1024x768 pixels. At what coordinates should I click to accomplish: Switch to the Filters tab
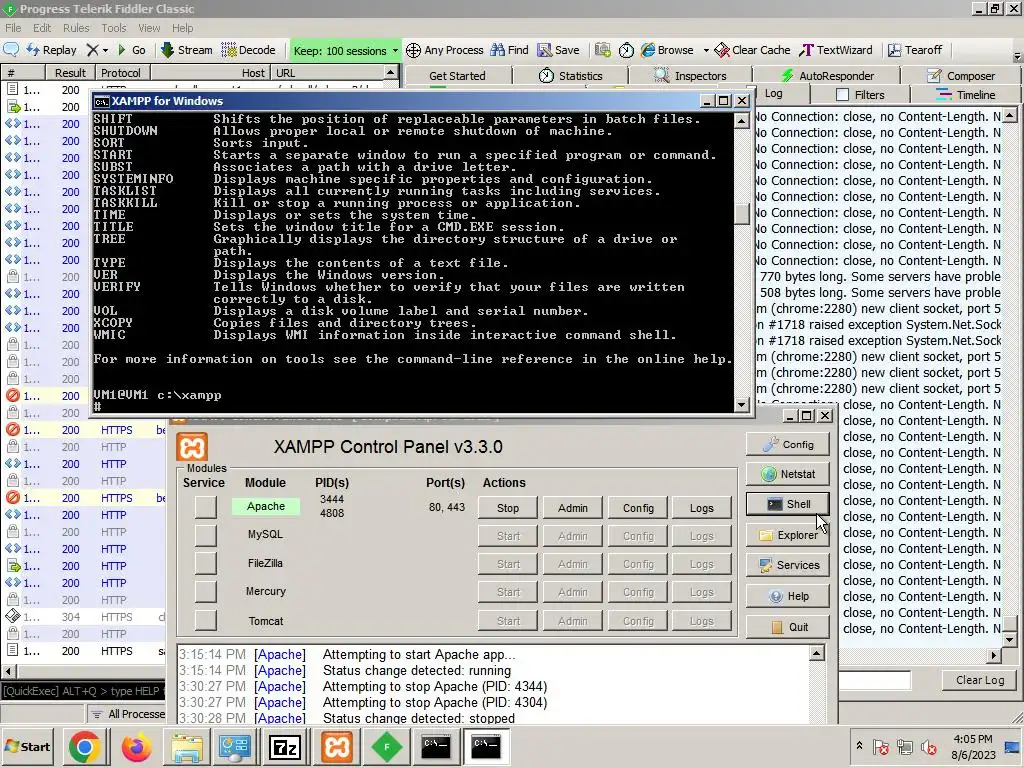(860, 95)
